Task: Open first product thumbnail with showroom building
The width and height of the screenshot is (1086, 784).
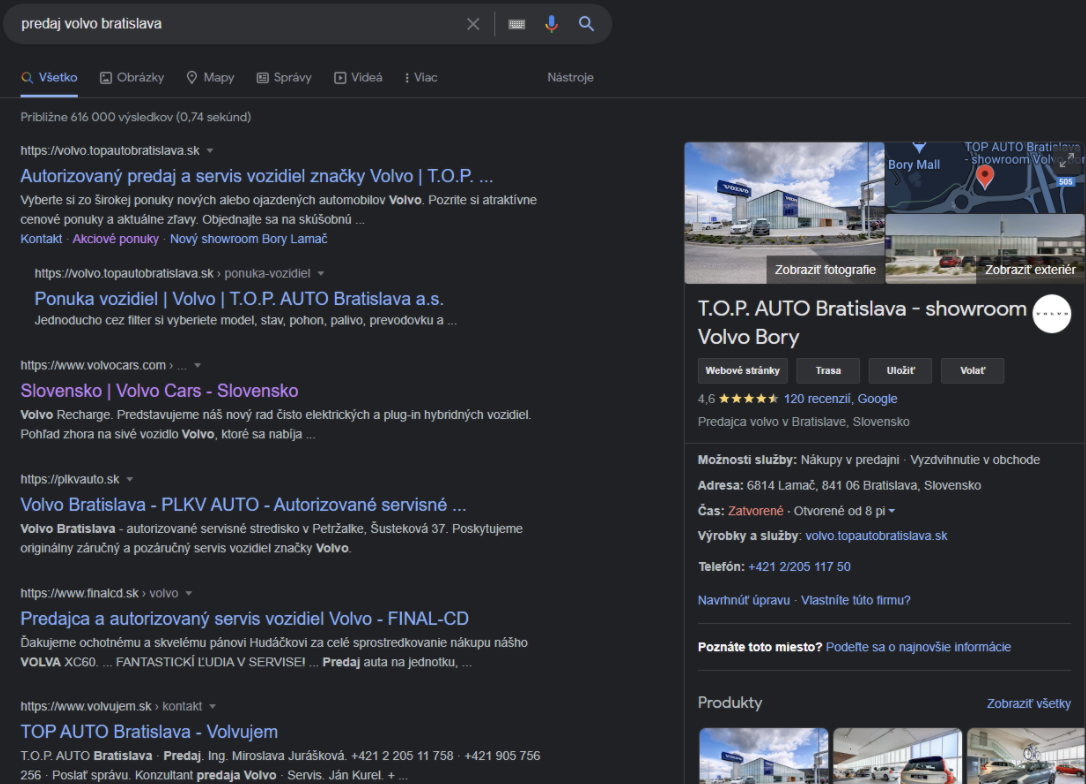Action: (x=763, y=756)
